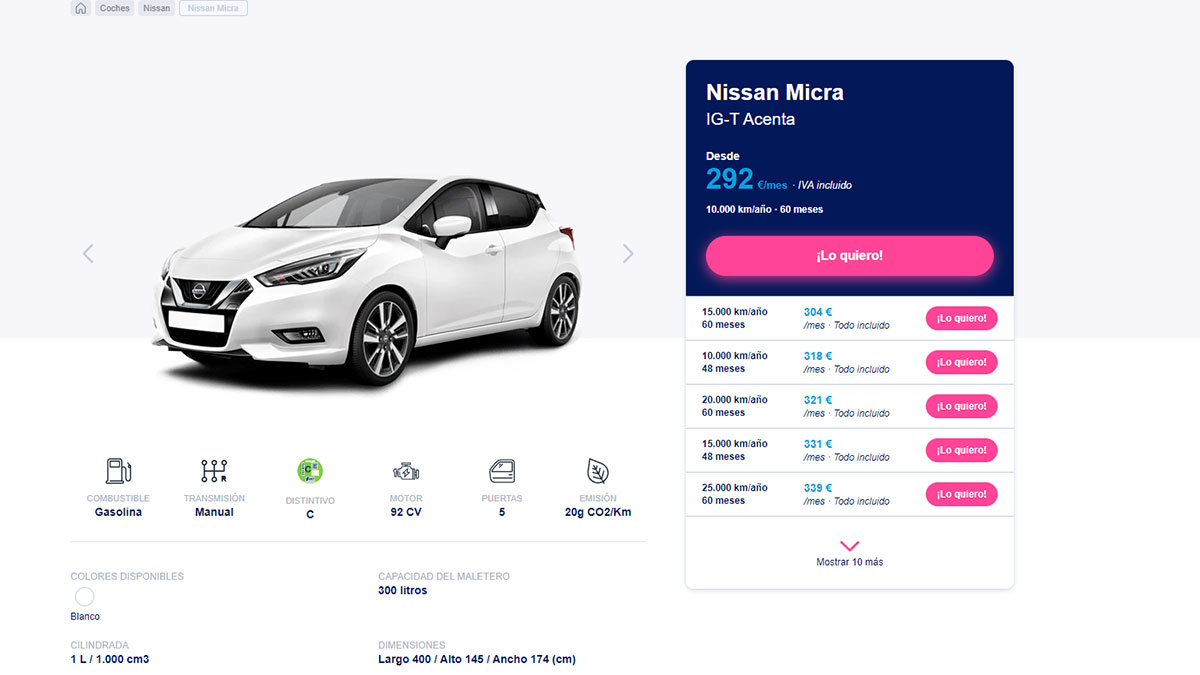Click the car door Puertas icon
Viewport: 1200px width, 675px height.
click(502, 471)
